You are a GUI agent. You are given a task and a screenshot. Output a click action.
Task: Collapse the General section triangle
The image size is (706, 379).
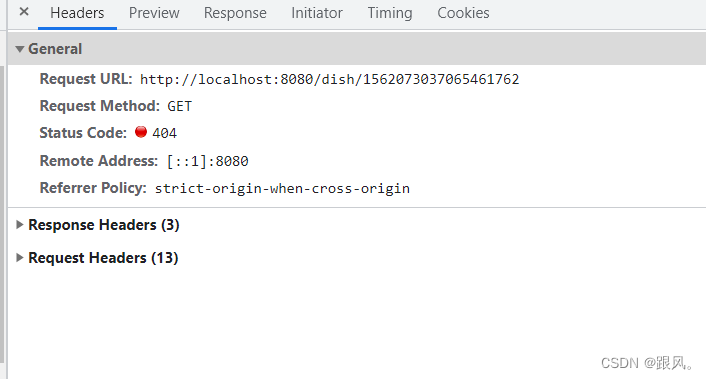[x=19, y=49]
